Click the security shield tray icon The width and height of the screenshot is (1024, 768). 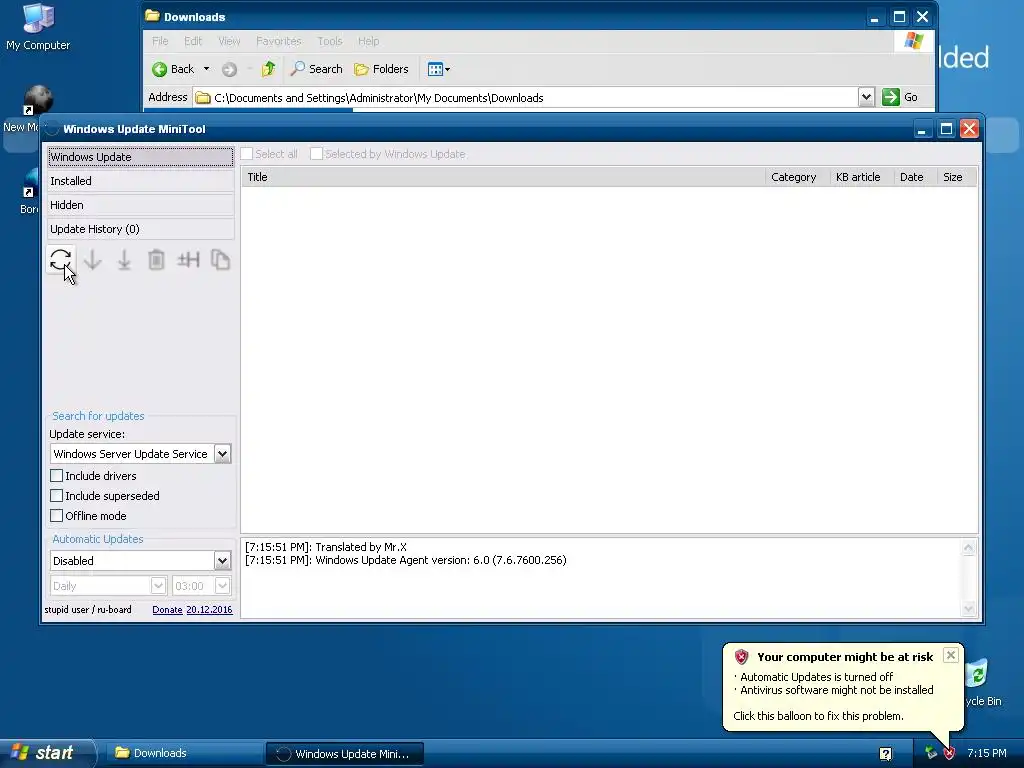[950, 753]
